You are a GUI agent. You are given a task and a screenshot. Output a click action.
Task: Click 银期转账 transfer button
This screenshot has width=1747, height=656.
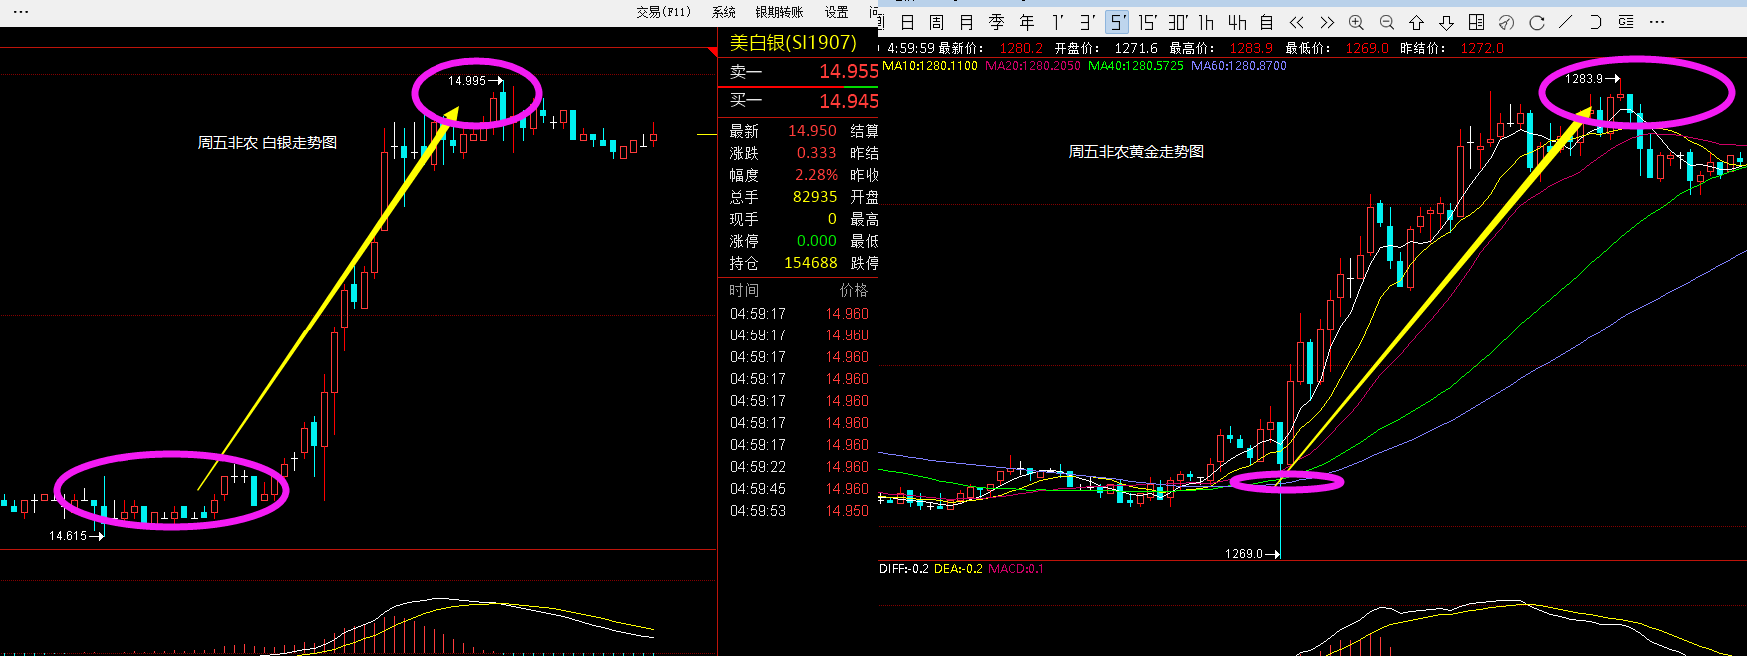(x=779, y=12)
